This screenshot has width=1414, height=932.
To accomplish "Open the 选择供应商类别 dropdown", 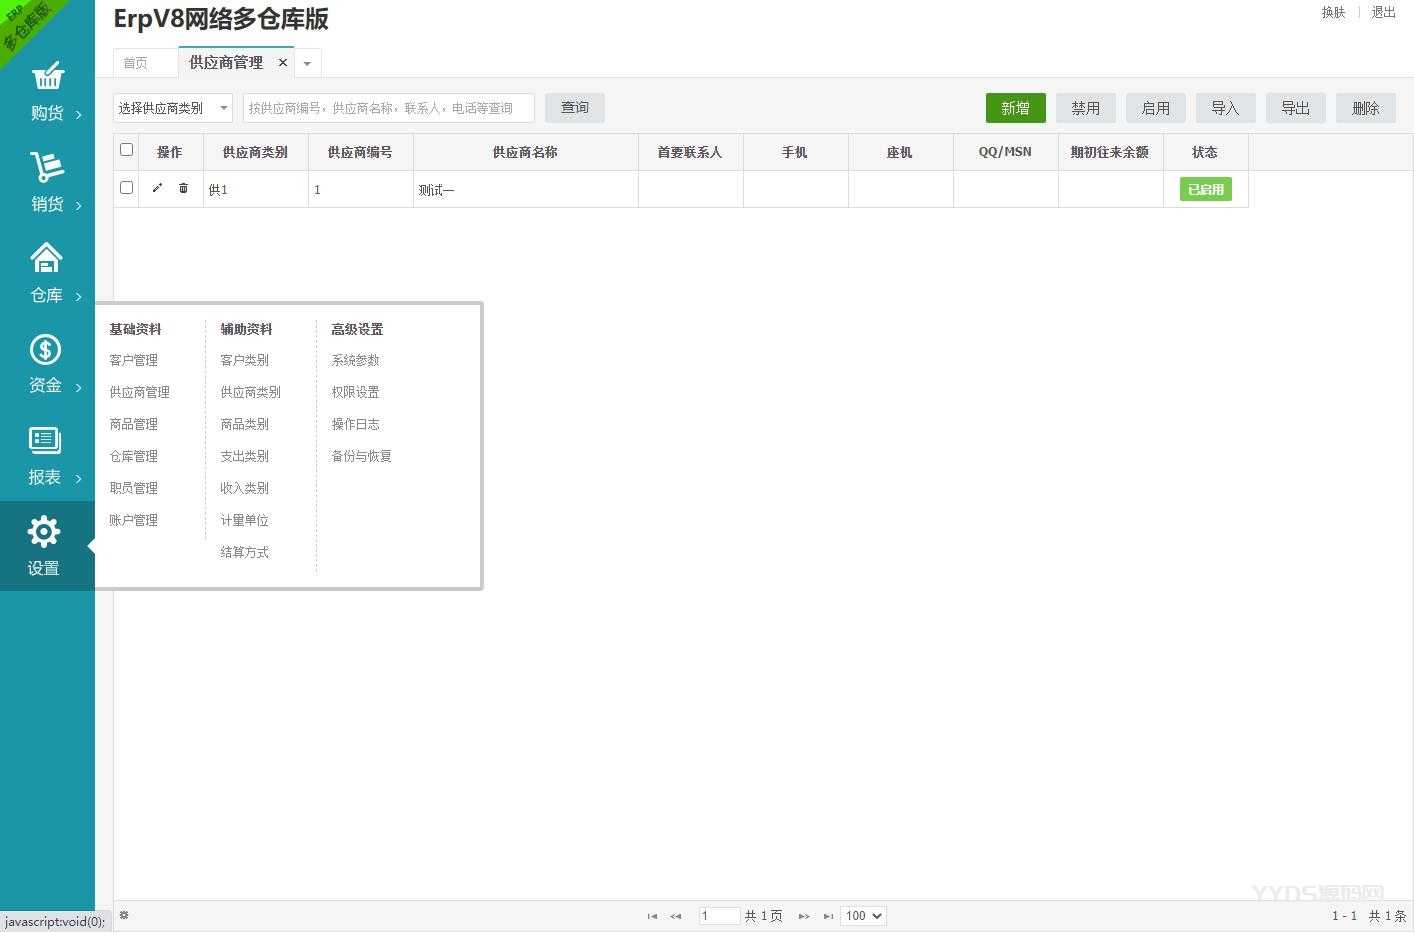I will (x=173, y=108).
